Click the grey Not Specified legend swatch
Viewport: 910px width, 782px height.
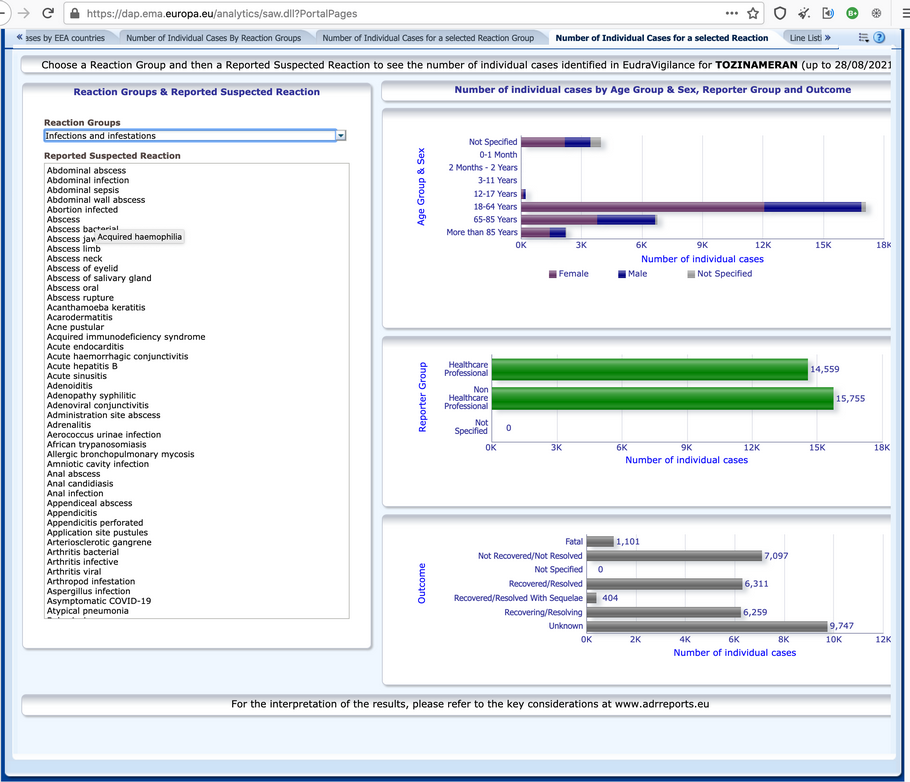click(x=691, y=274)
